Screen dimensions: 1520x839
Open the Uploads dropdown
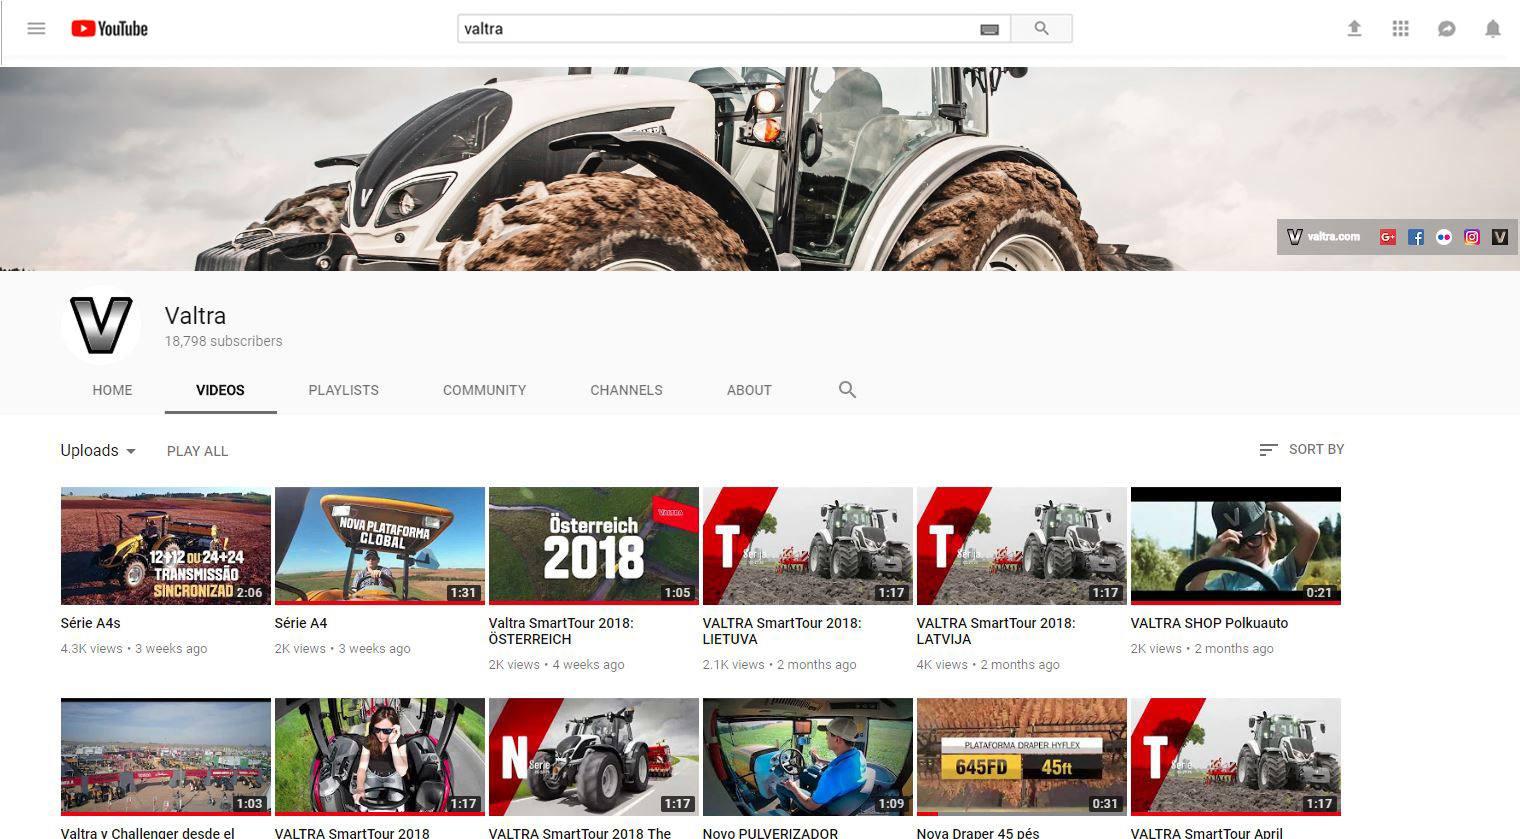(97, 451)
